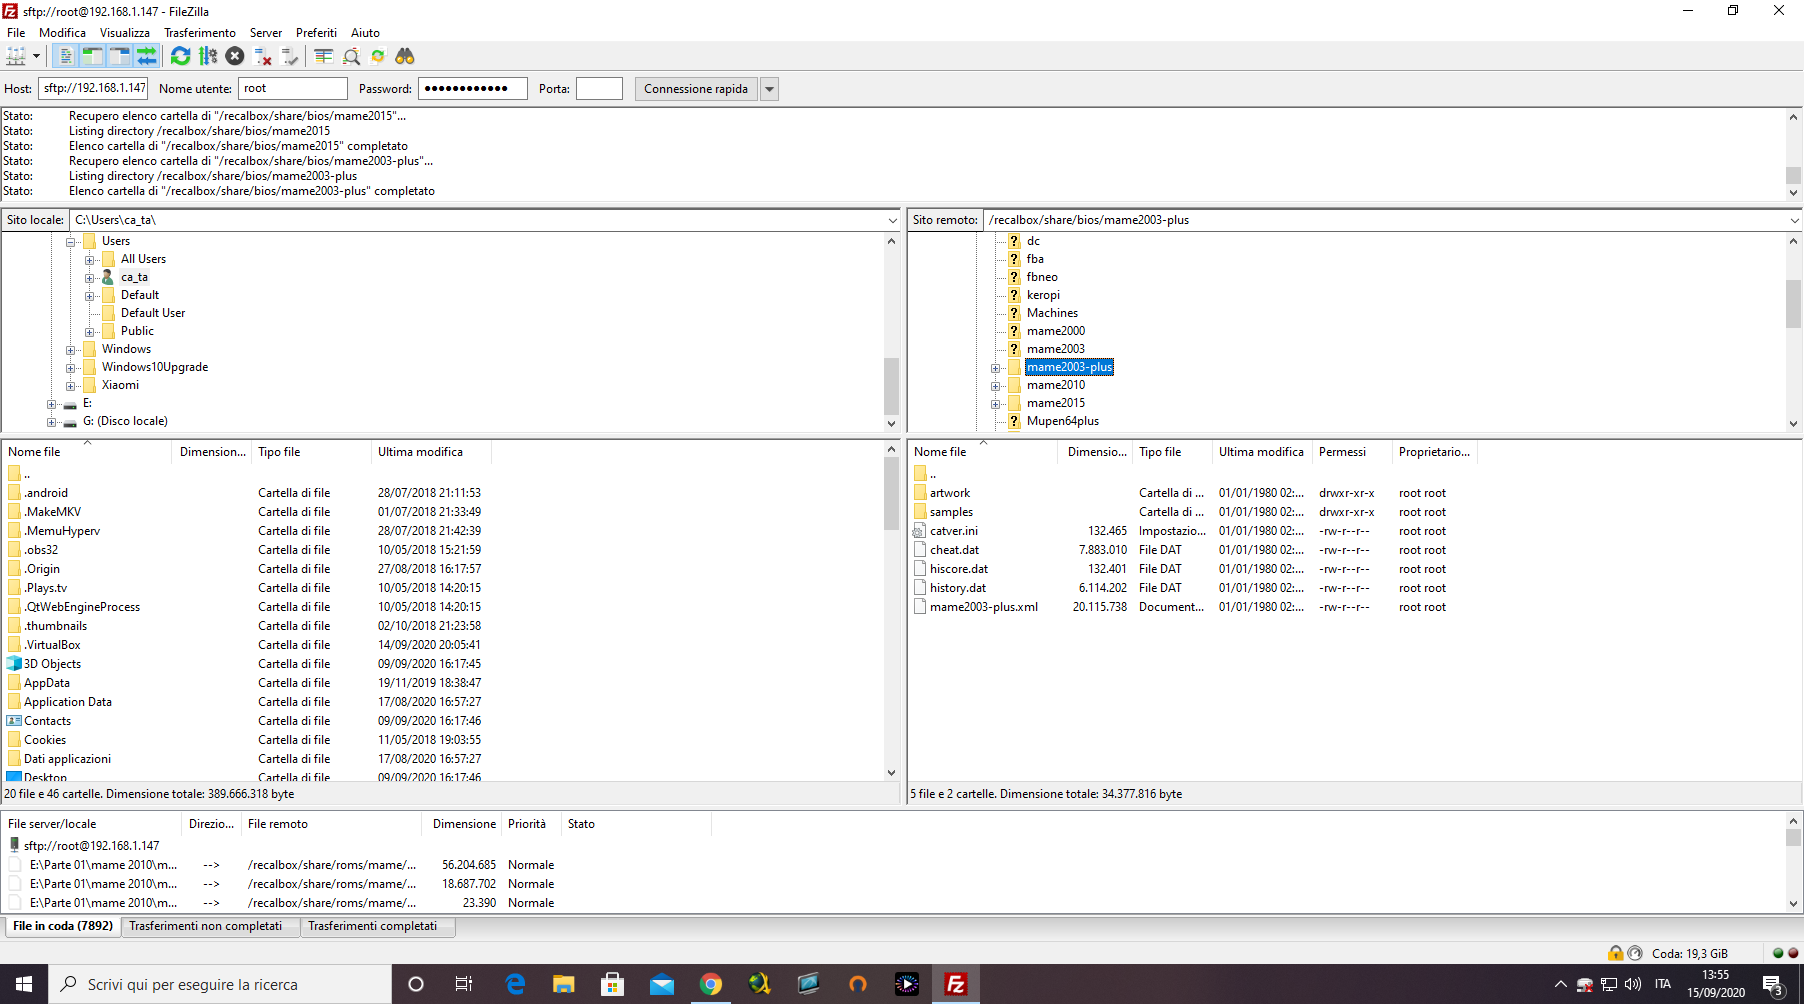
Task: Expand mame2003-plus in the remote tree
Action: pyautogui.click(x=996, y=368)
